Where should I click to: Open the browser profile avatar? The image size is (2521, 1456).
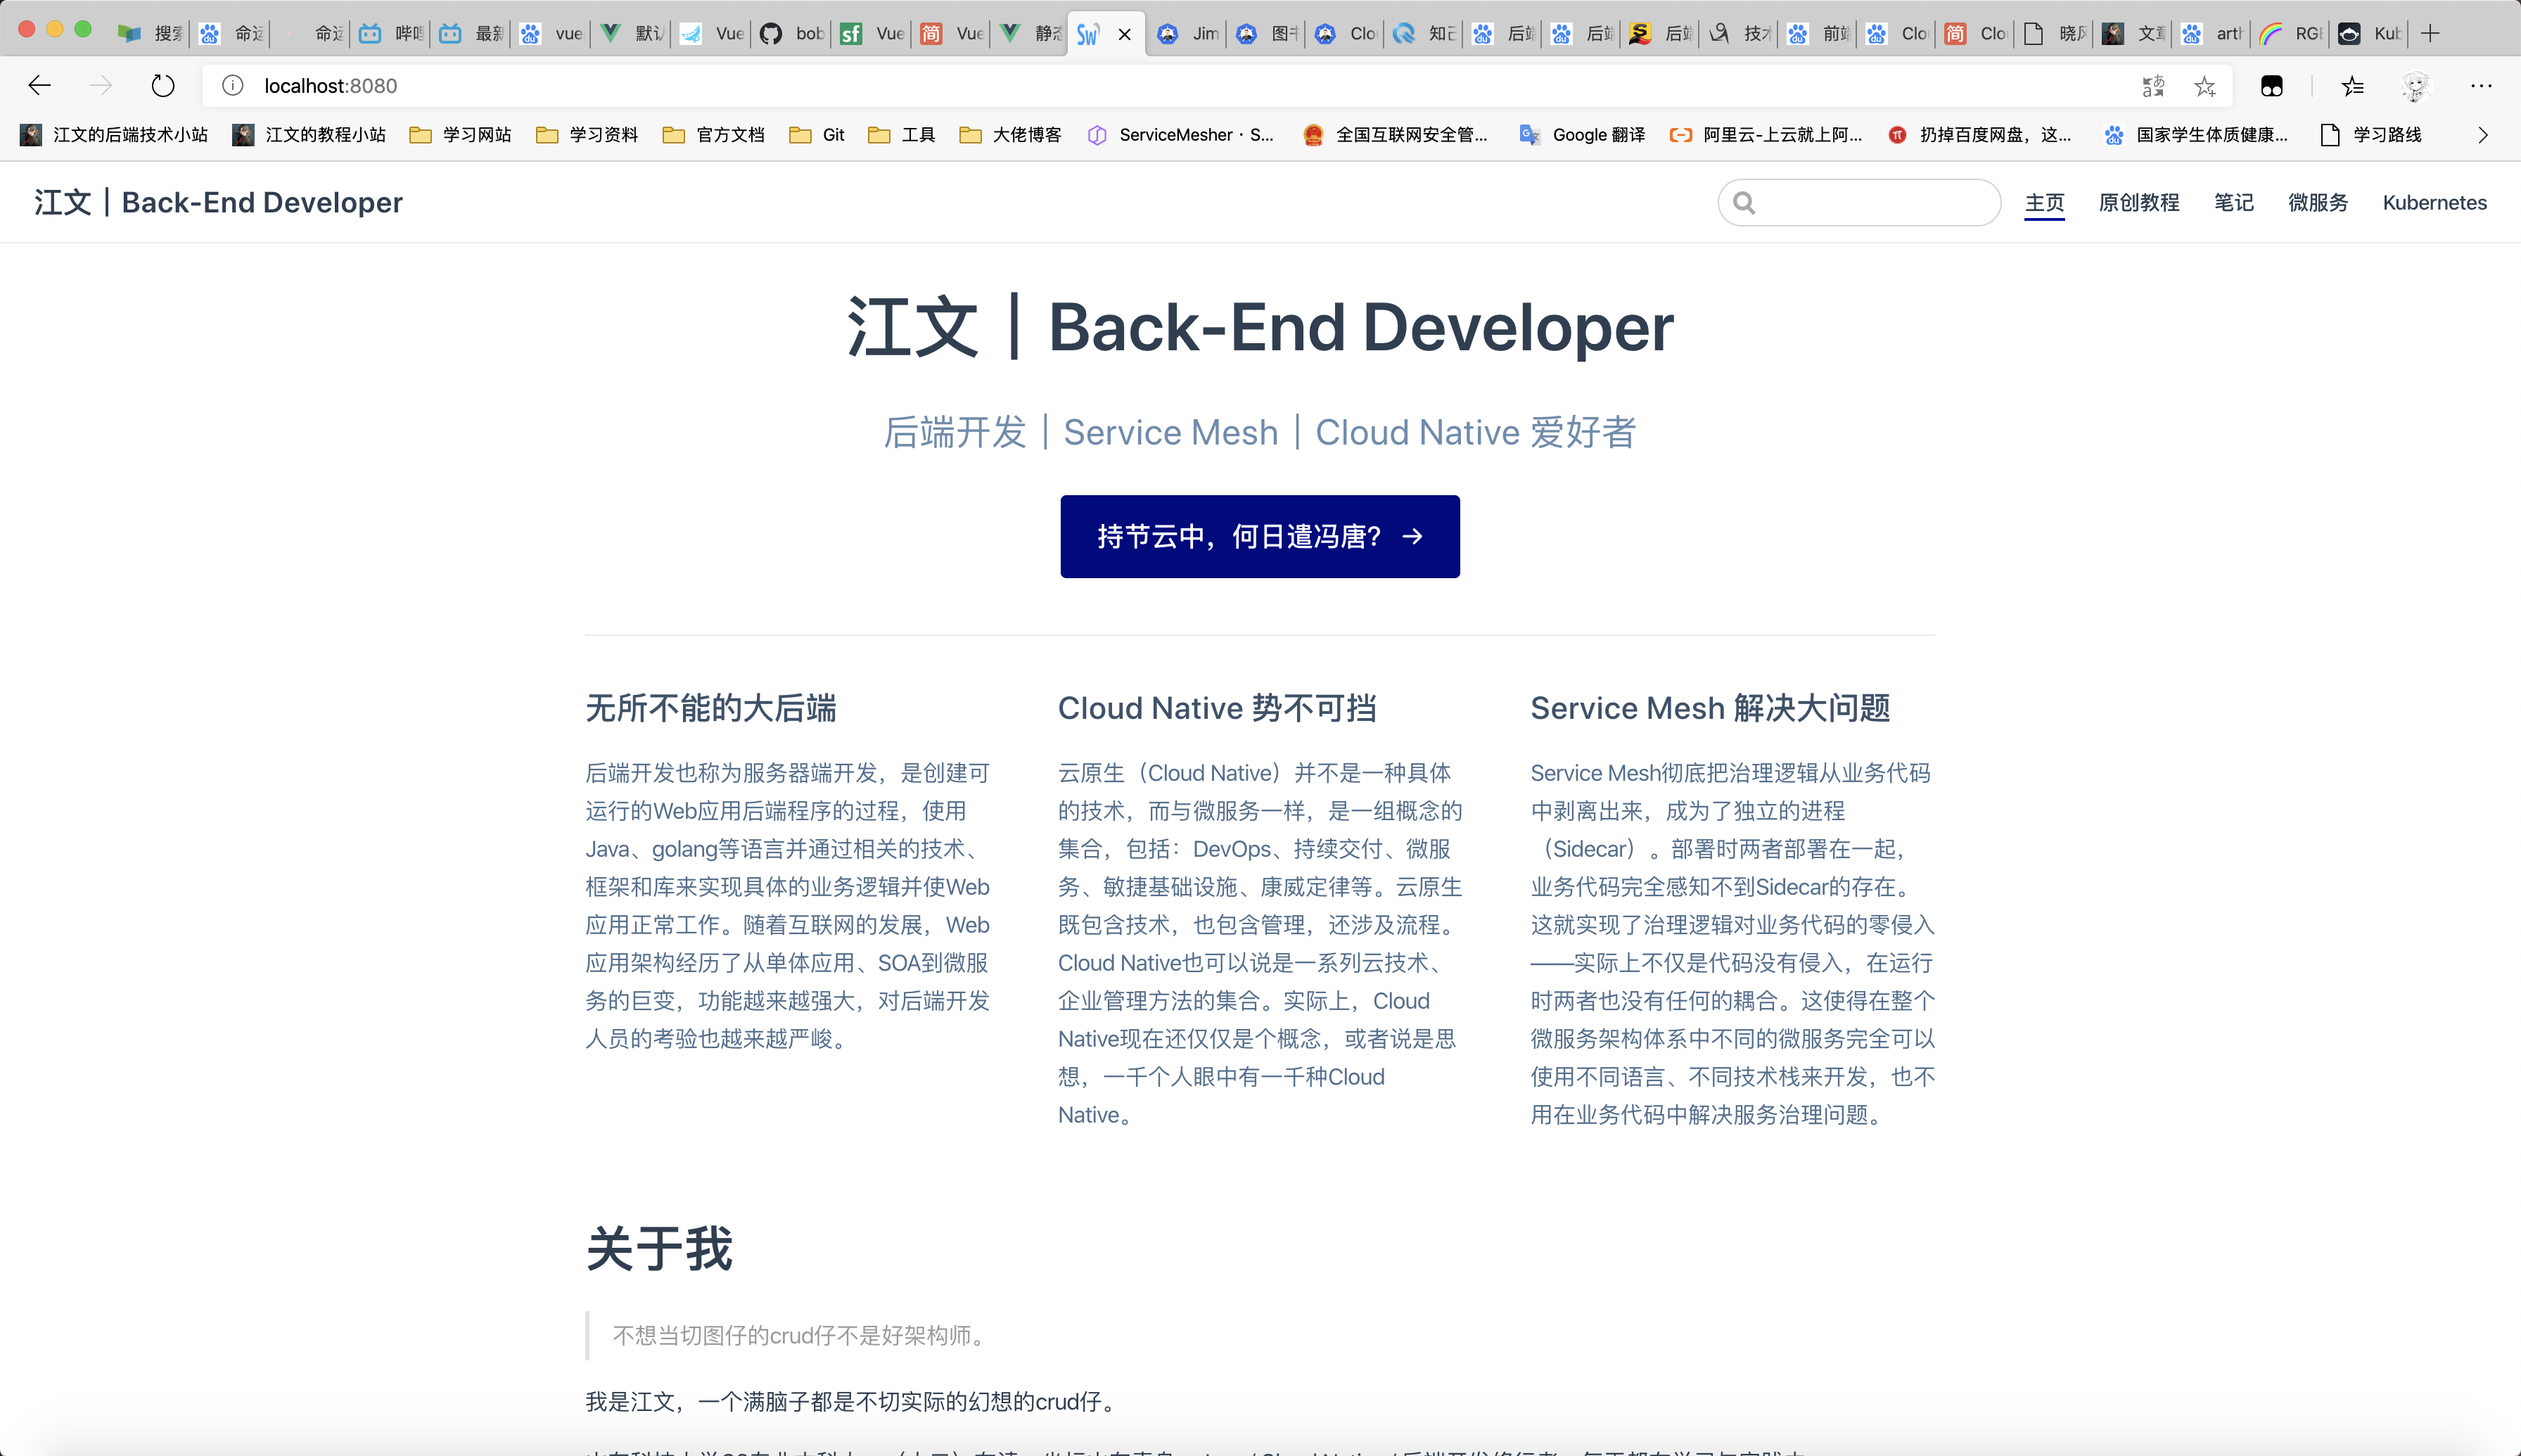click(x=2415, y=86)
